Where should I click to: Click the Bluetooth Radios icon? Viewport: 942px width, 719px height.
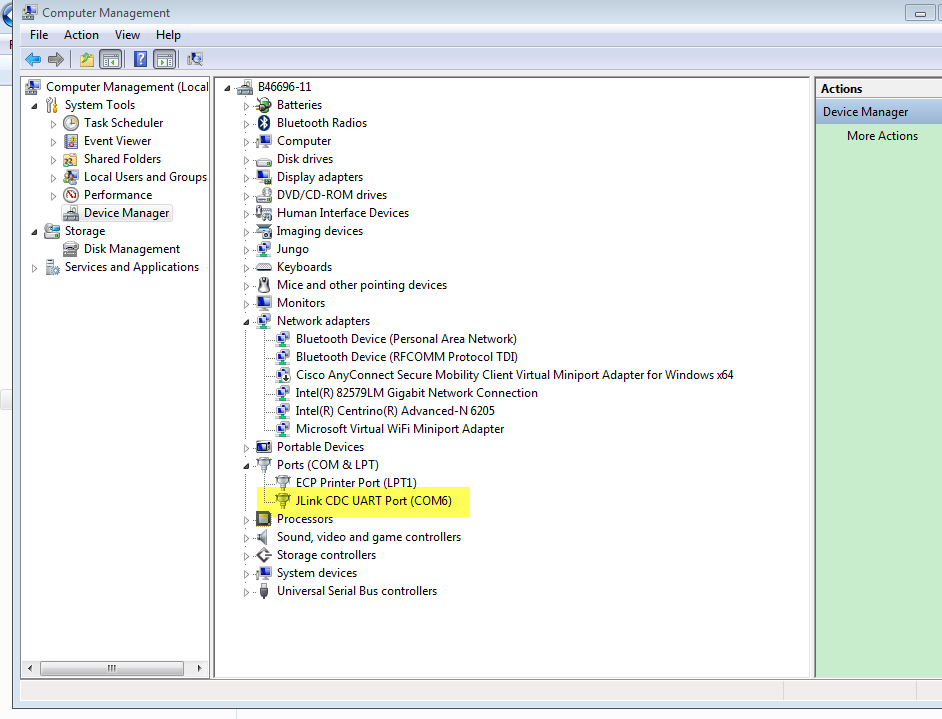264,123
